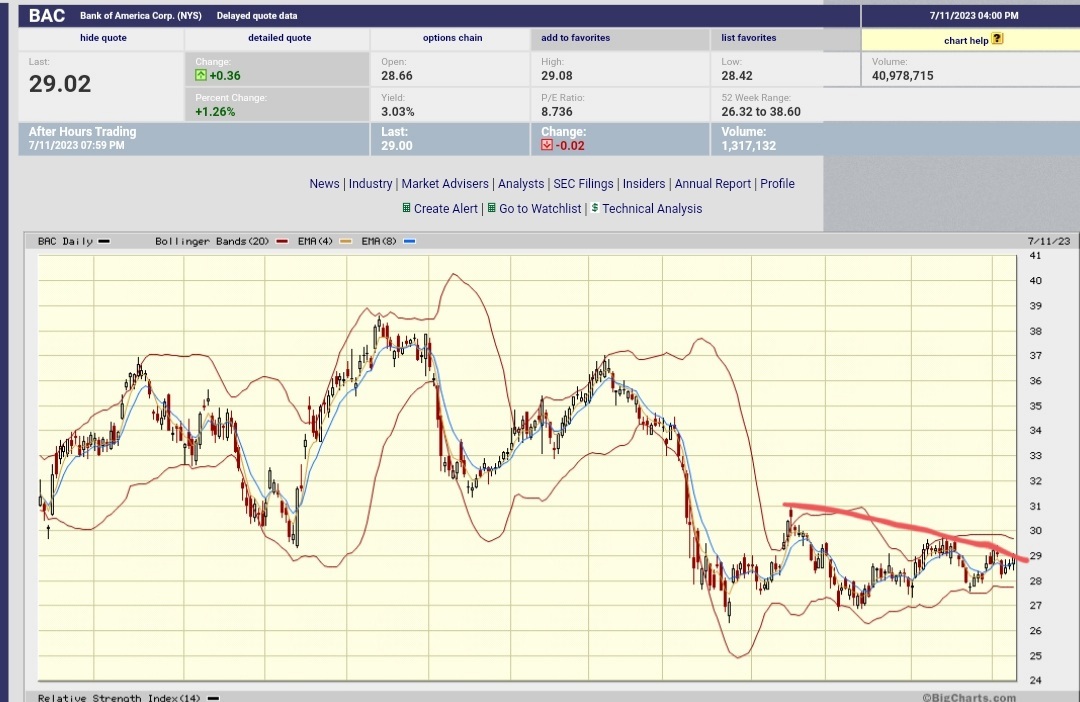Open the options chain tab
1080x702 pixels.
tap(453, 38)
